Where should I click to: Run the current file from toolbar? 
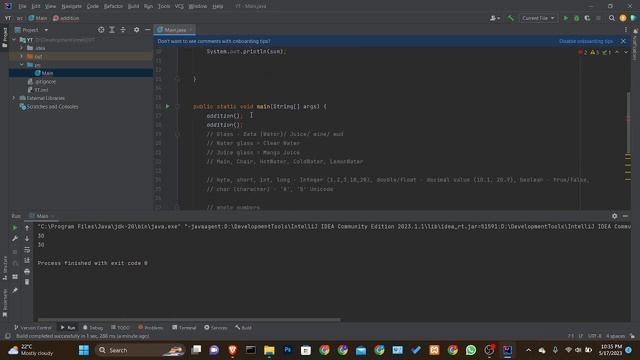565,18
